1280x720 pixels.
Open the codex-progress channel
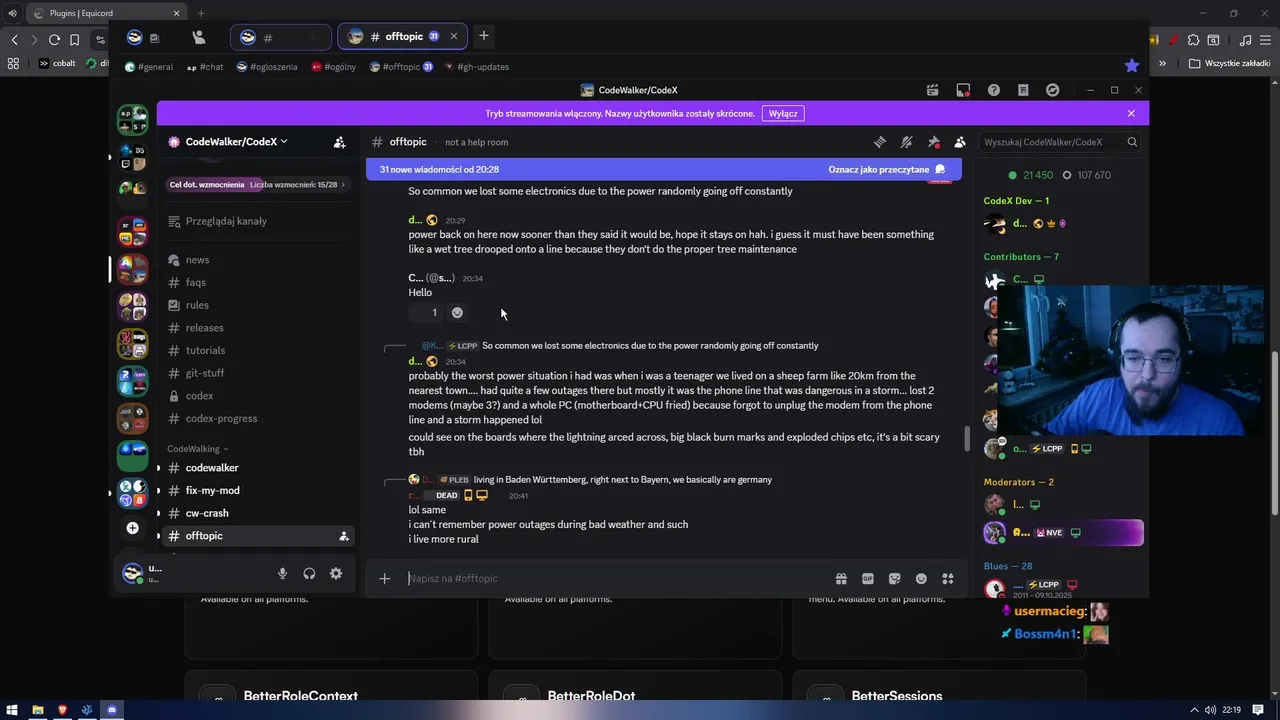[256, 418]
